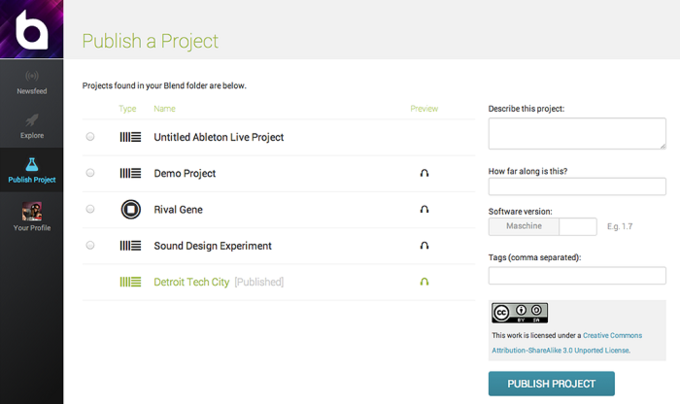The width and height of the screenshot is (680, 404).
Task: Focus the Software version number field
Action: point(578,227)
